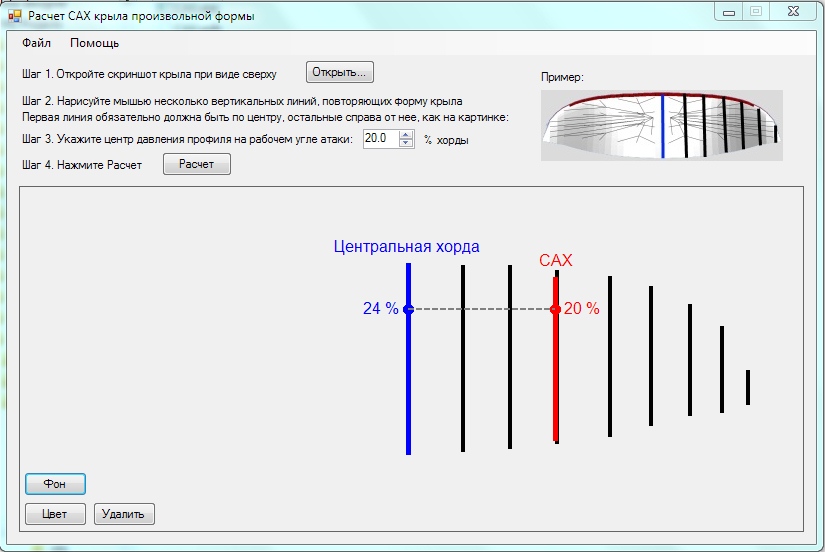
Task: Click the example wing thumbnail image
Action: [x=661, y=125]
